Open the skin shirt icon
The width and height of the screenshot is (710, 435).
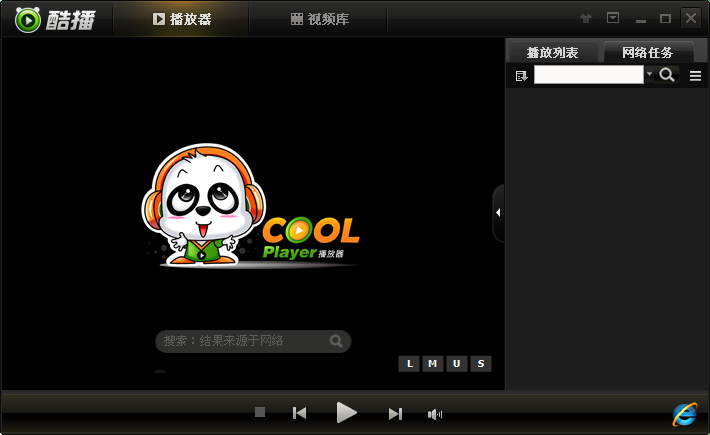pyautogui.click(x=586, y=19)
